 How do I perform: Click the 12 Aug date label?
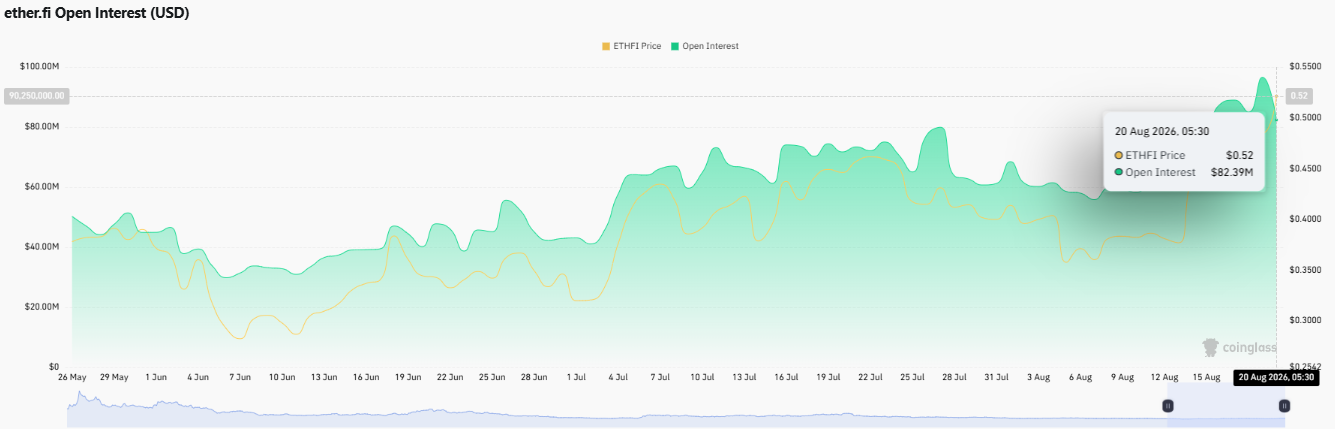[1163, 377]
